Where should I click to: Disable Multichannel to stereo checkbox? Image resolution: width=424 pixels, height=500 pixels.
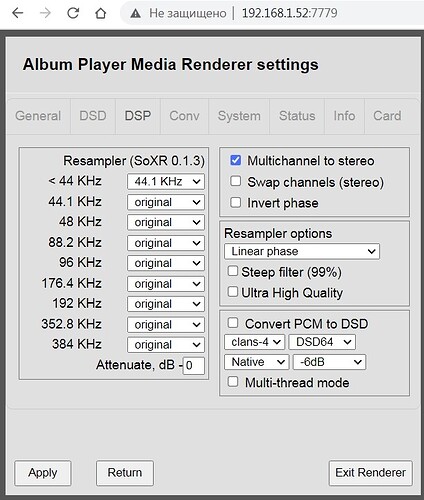pos(236,160)
